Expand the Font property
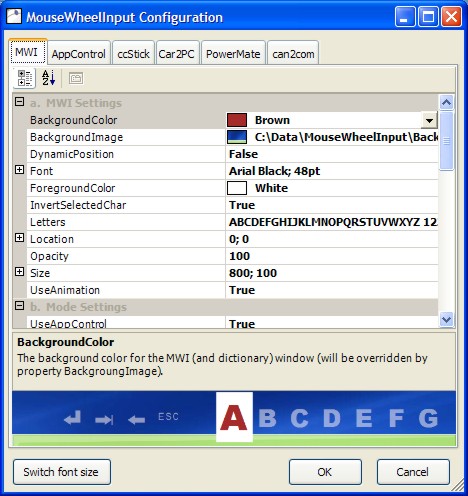 (20, 170)
